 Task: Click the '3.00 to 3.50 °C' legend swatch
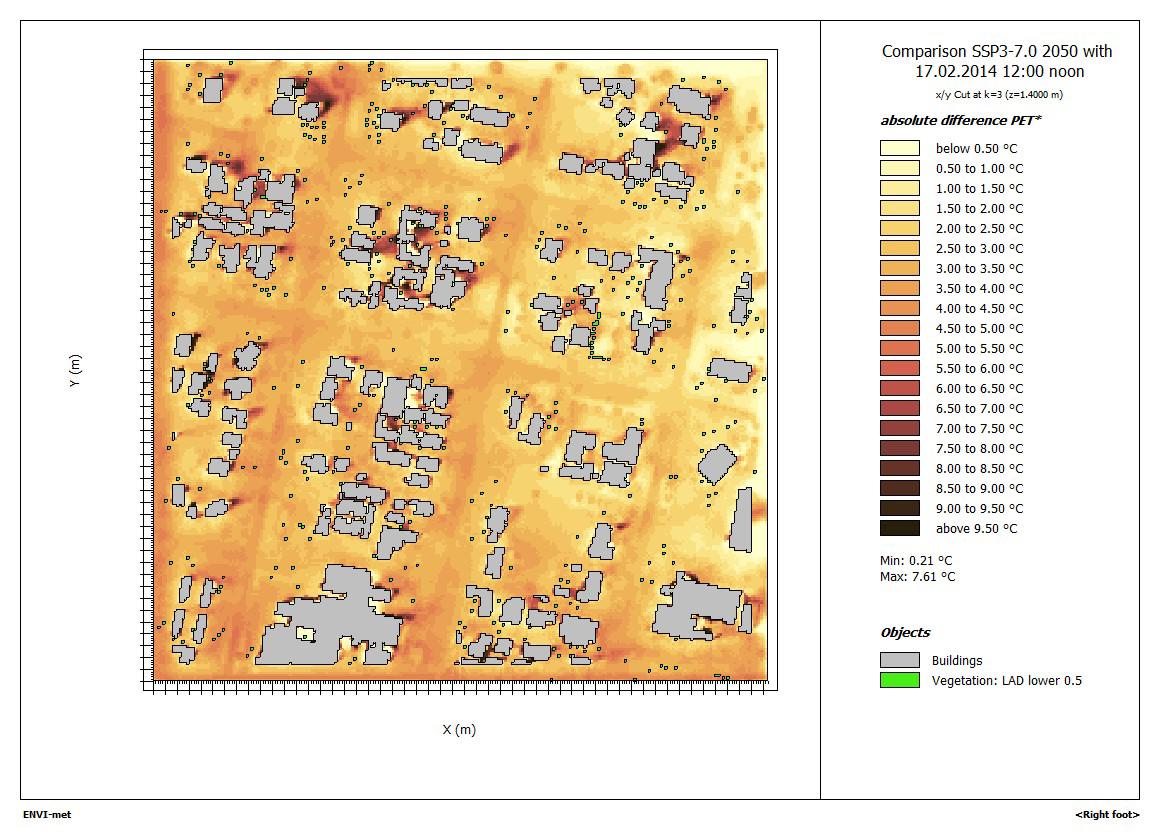(x=900, y=268)
